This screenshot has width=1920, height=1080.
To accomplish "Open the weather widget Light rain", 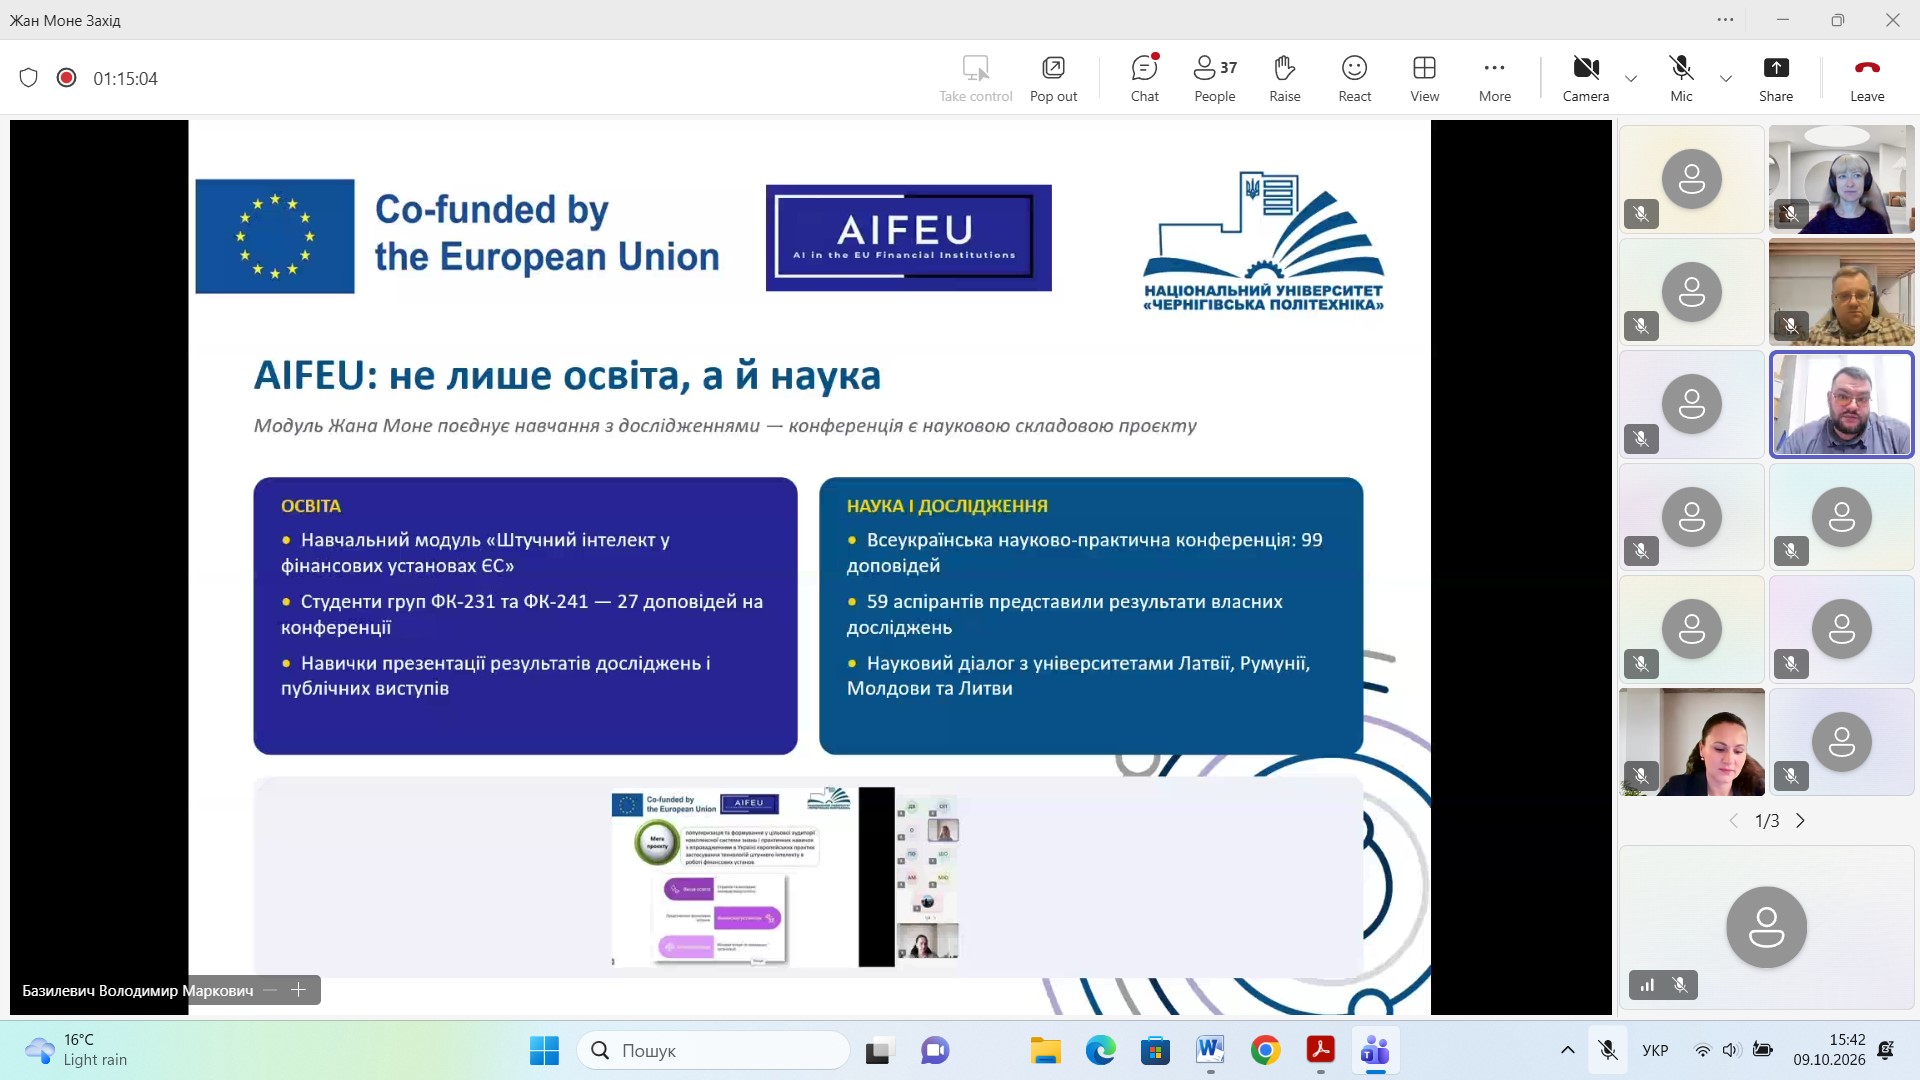I will (78, 1050).
